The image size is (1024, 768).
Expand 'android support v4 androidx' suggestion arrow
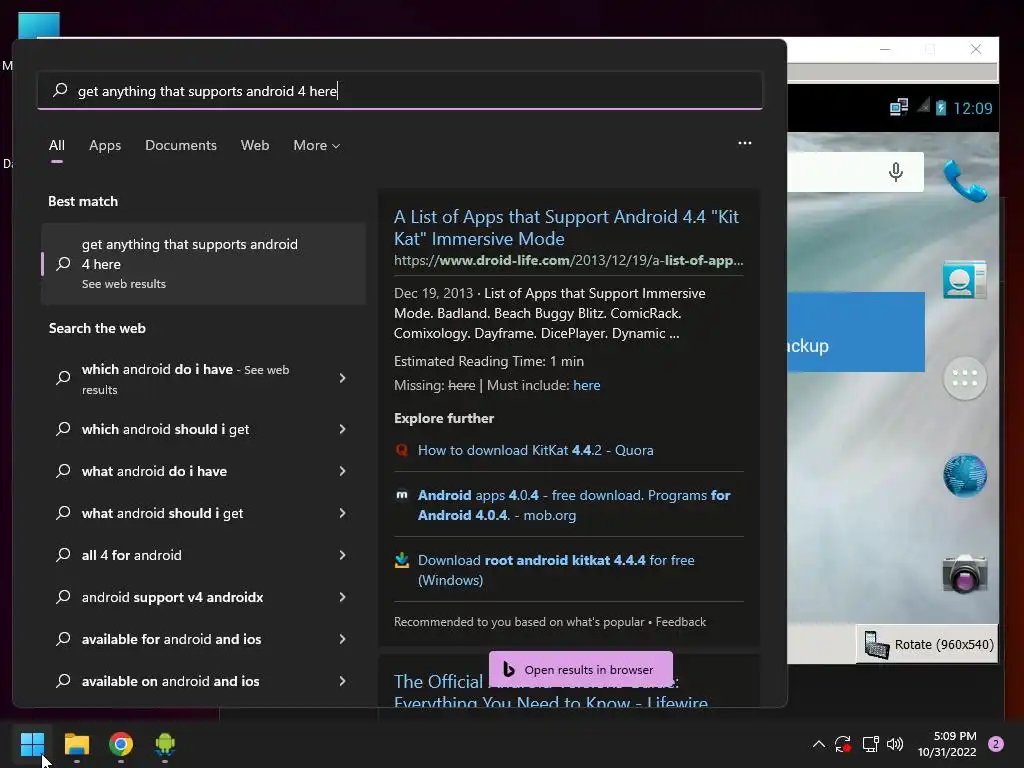342,597
